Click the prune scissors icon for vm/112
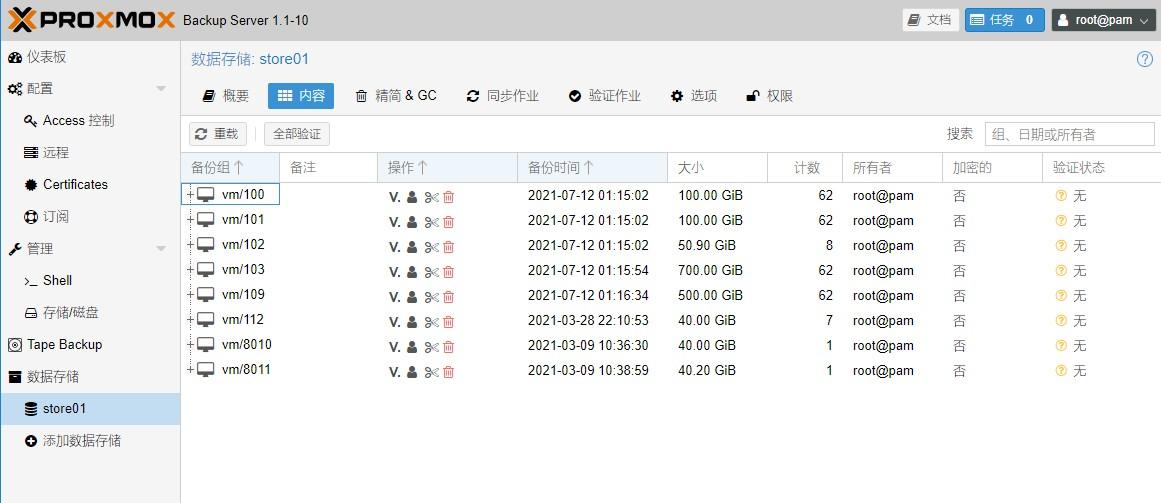 click(x=431, y=322)
